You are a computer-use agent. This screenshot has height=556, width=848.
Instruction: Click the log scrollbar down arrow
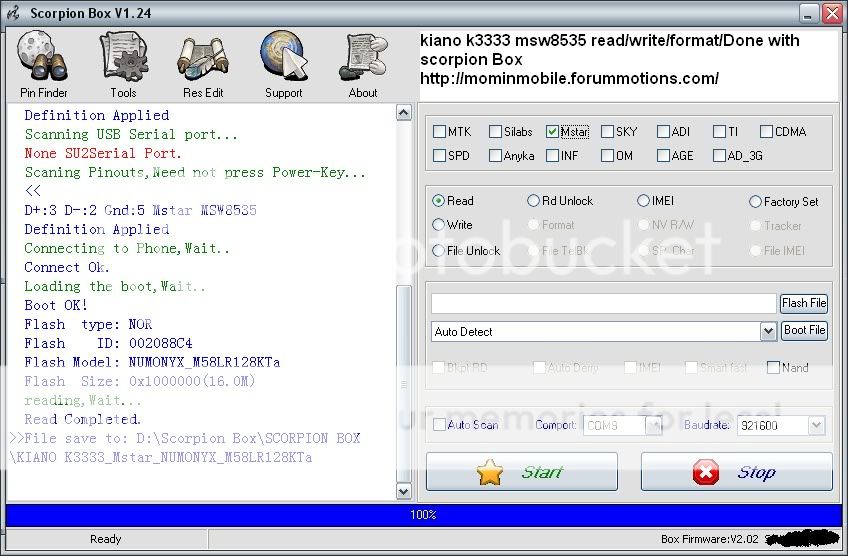[404, 491]
